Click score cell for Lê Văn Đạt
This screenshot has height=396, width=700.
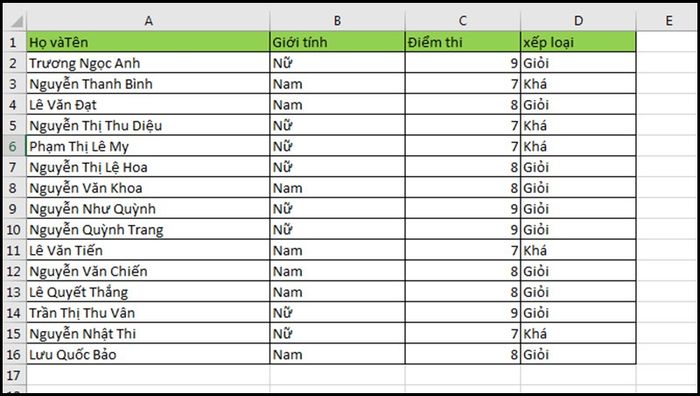click(x=462, y=104)
